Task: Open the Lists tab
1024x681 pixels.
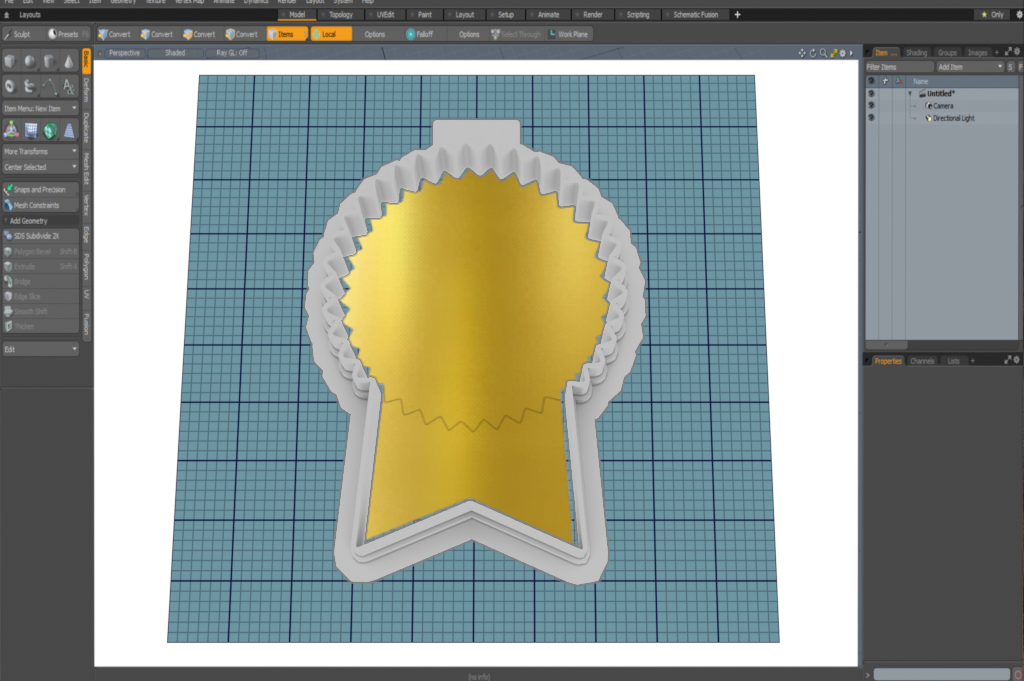Action: coord(953,360)
